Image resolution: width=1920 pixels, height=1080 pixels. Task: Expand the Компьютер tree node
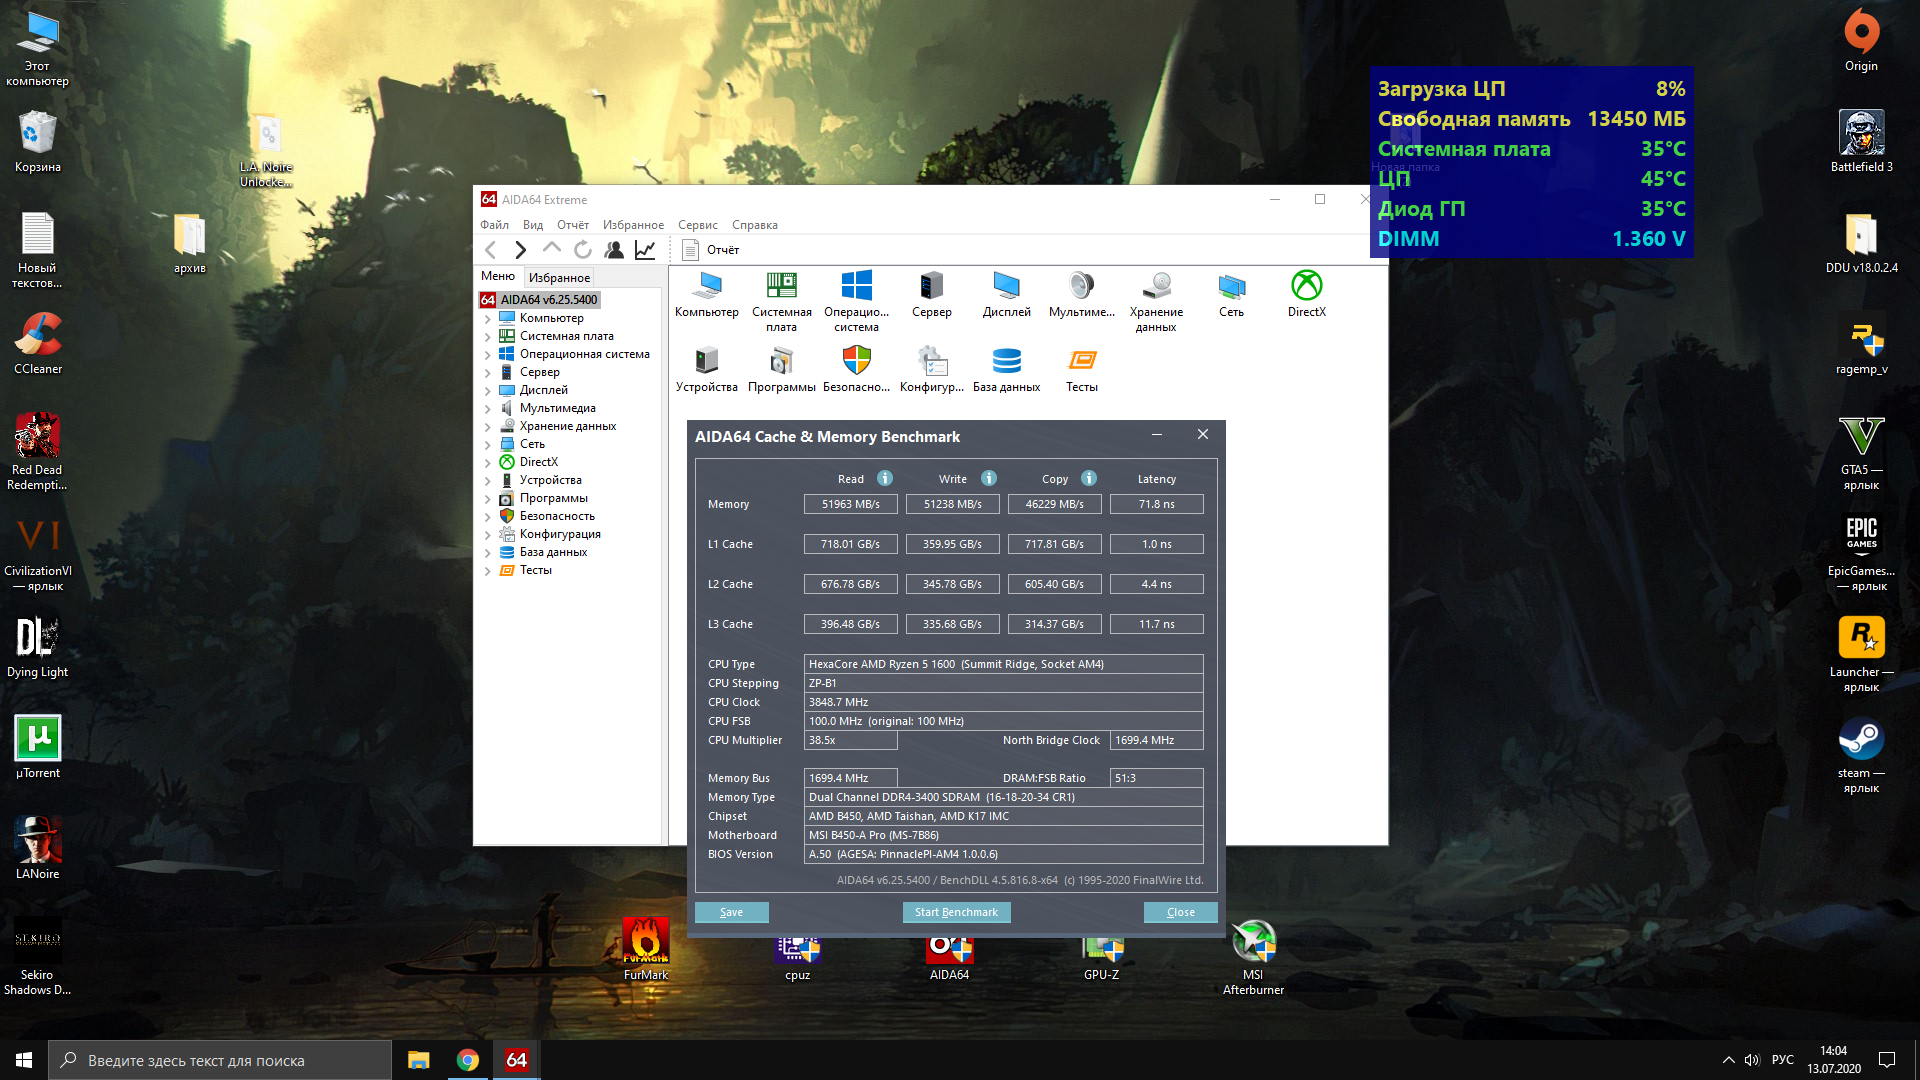coord(488,319)
